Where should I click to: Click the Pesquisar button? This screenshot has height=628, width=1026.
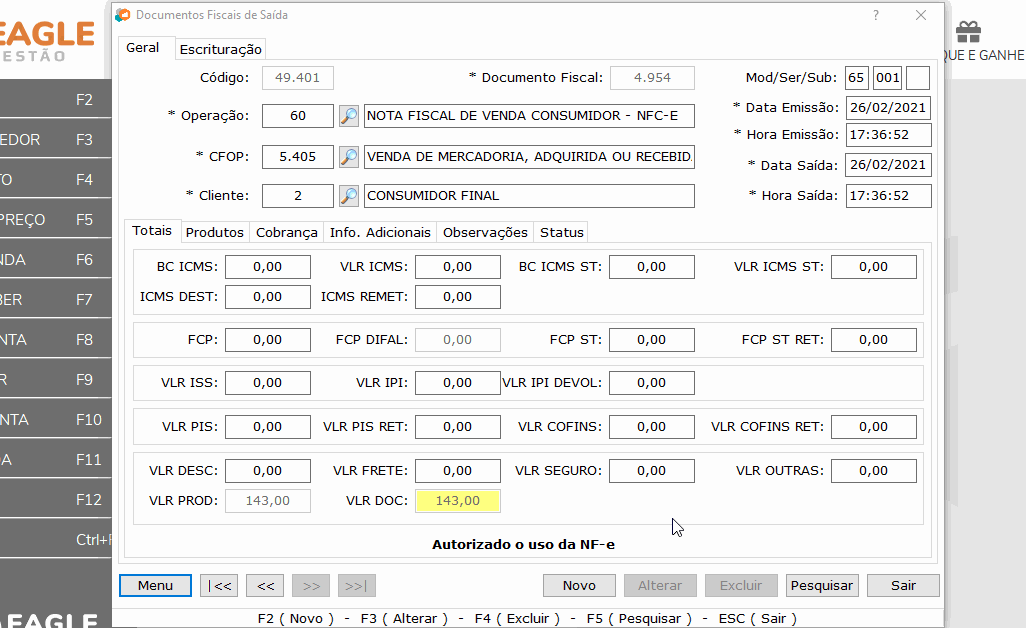[x=822, y=585]
